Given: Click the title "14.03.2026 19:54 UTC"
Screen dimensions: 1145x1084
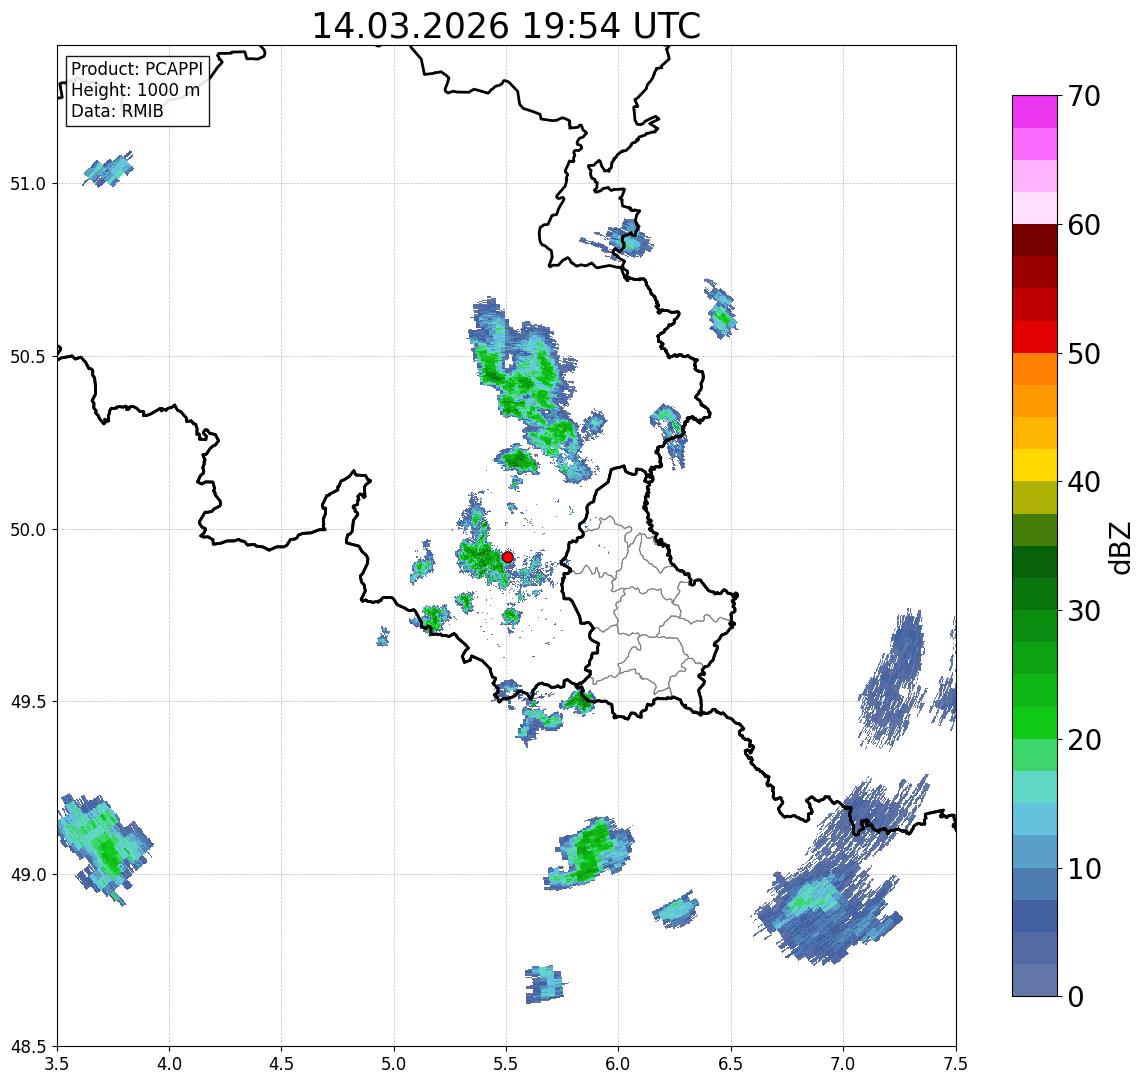Looking at the screenshot, I should tap(506, 26).
